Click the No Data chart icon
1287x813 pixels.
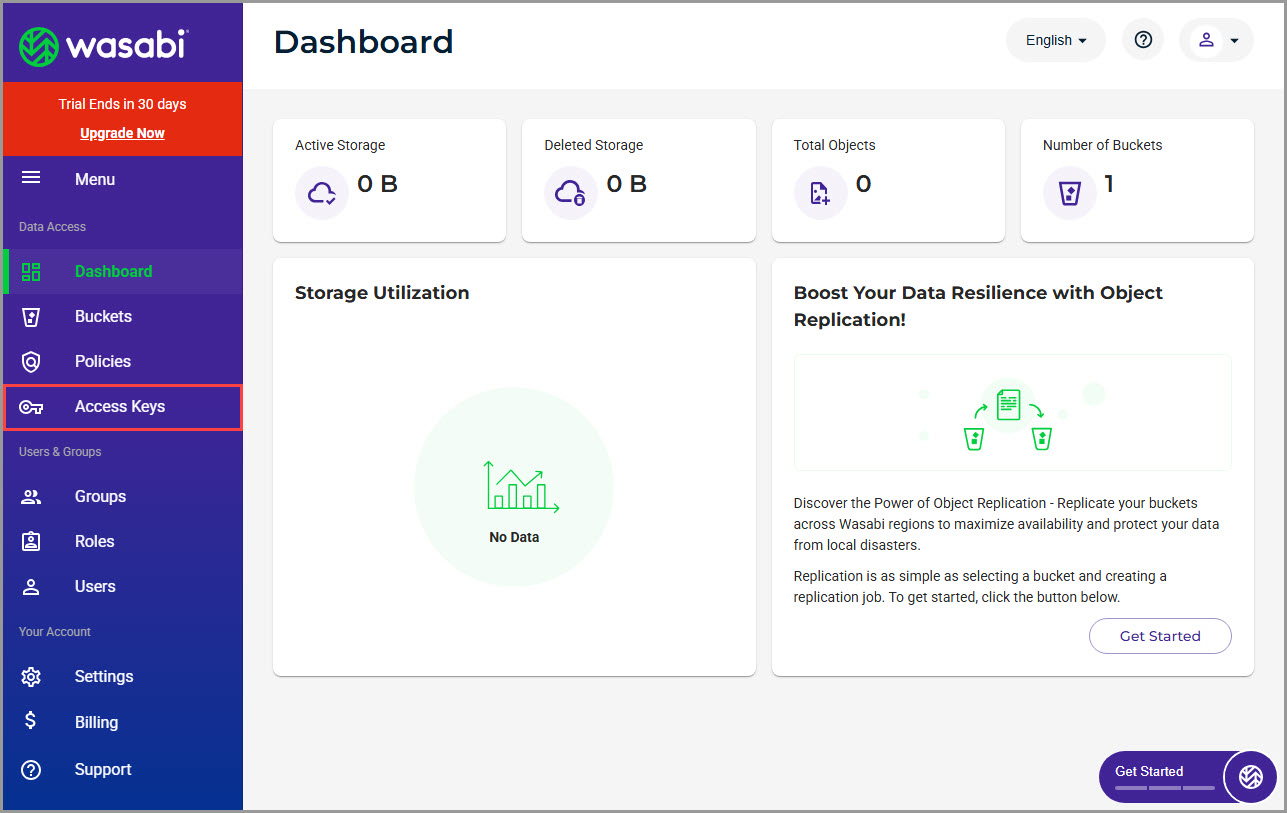(521, 487)
